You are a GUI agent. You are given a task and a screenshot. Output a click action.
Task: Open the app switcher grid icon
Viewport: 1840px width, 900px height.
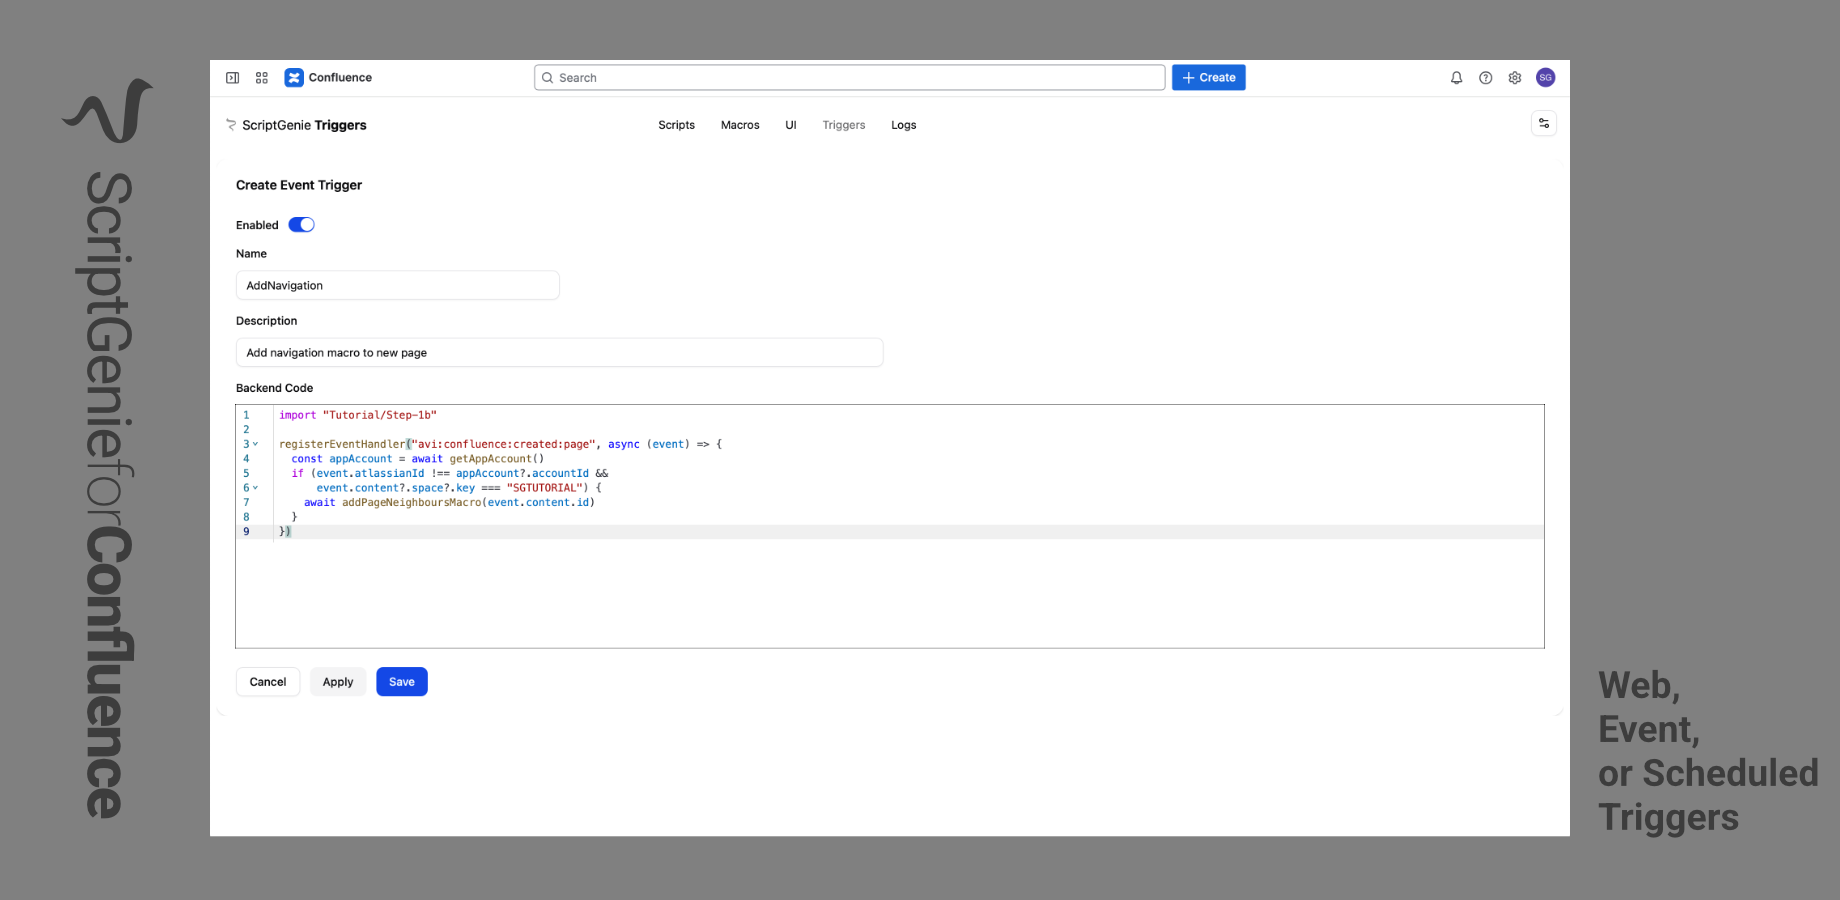262,78
